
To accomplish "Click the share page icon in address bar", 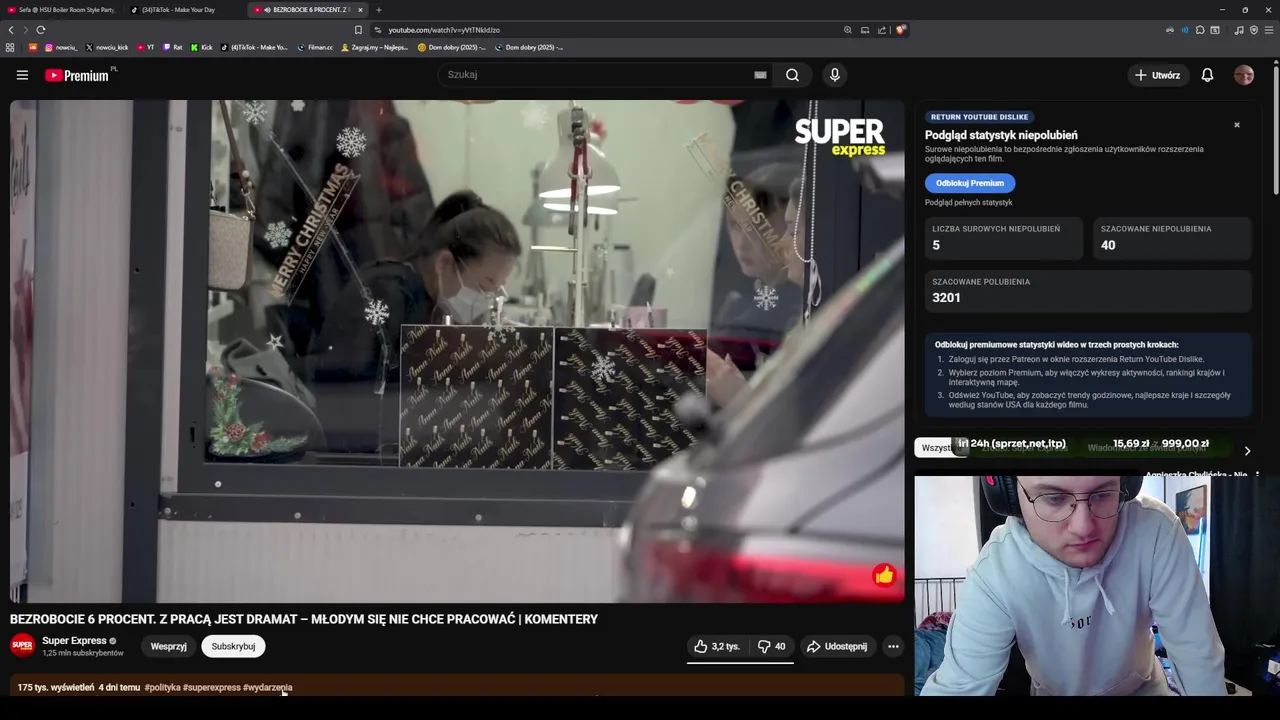I will (882, 30).
